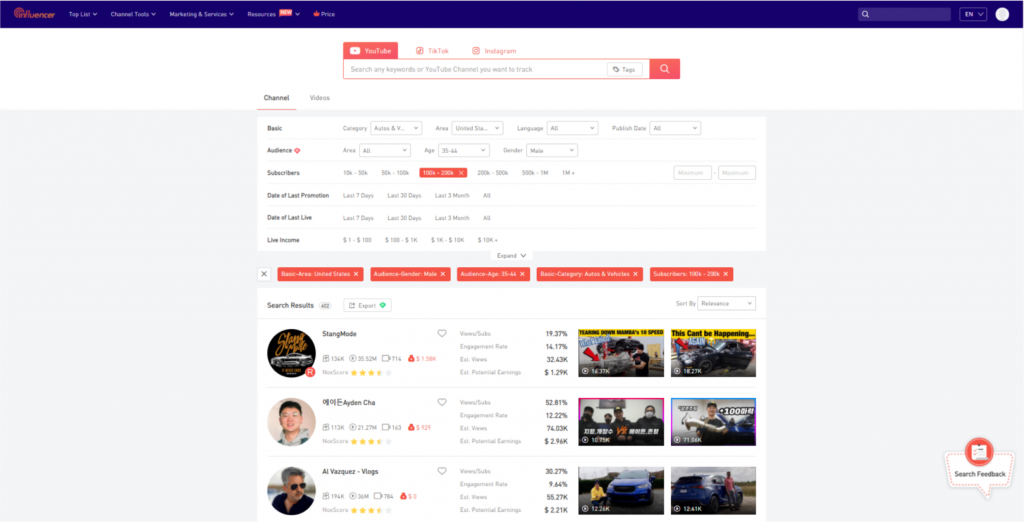This screenshot has height=522, width=1024.
Task: Select the 1M + subscribers range
Action: coord(568,172)
